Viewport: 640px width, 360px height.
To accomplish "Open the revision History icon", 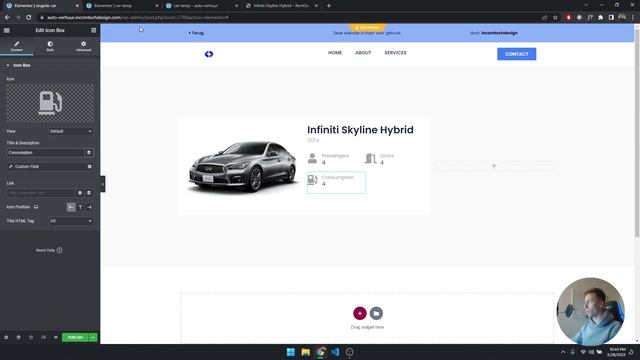I will [31, 338].
